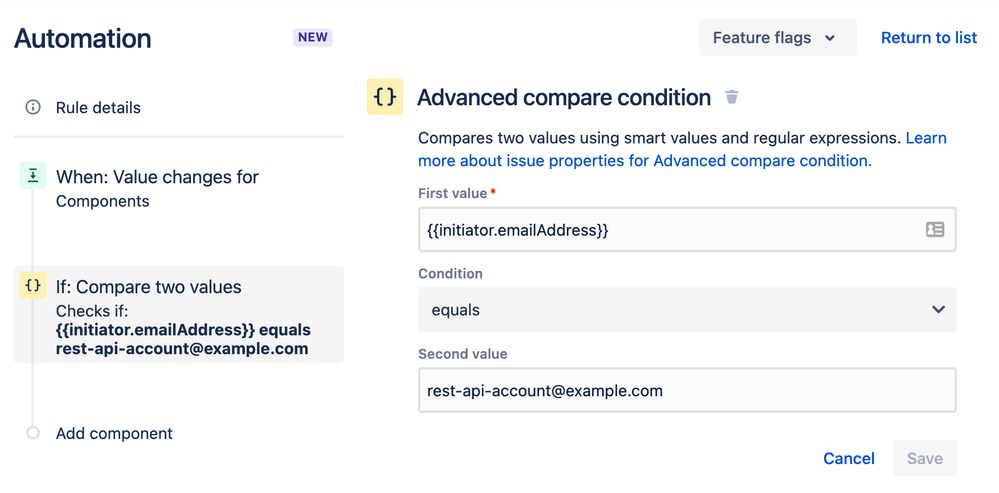Click the yellow braces icon in rule sidebar
The height and width of the screenshot is (493, 999).
tap(33, 286)
